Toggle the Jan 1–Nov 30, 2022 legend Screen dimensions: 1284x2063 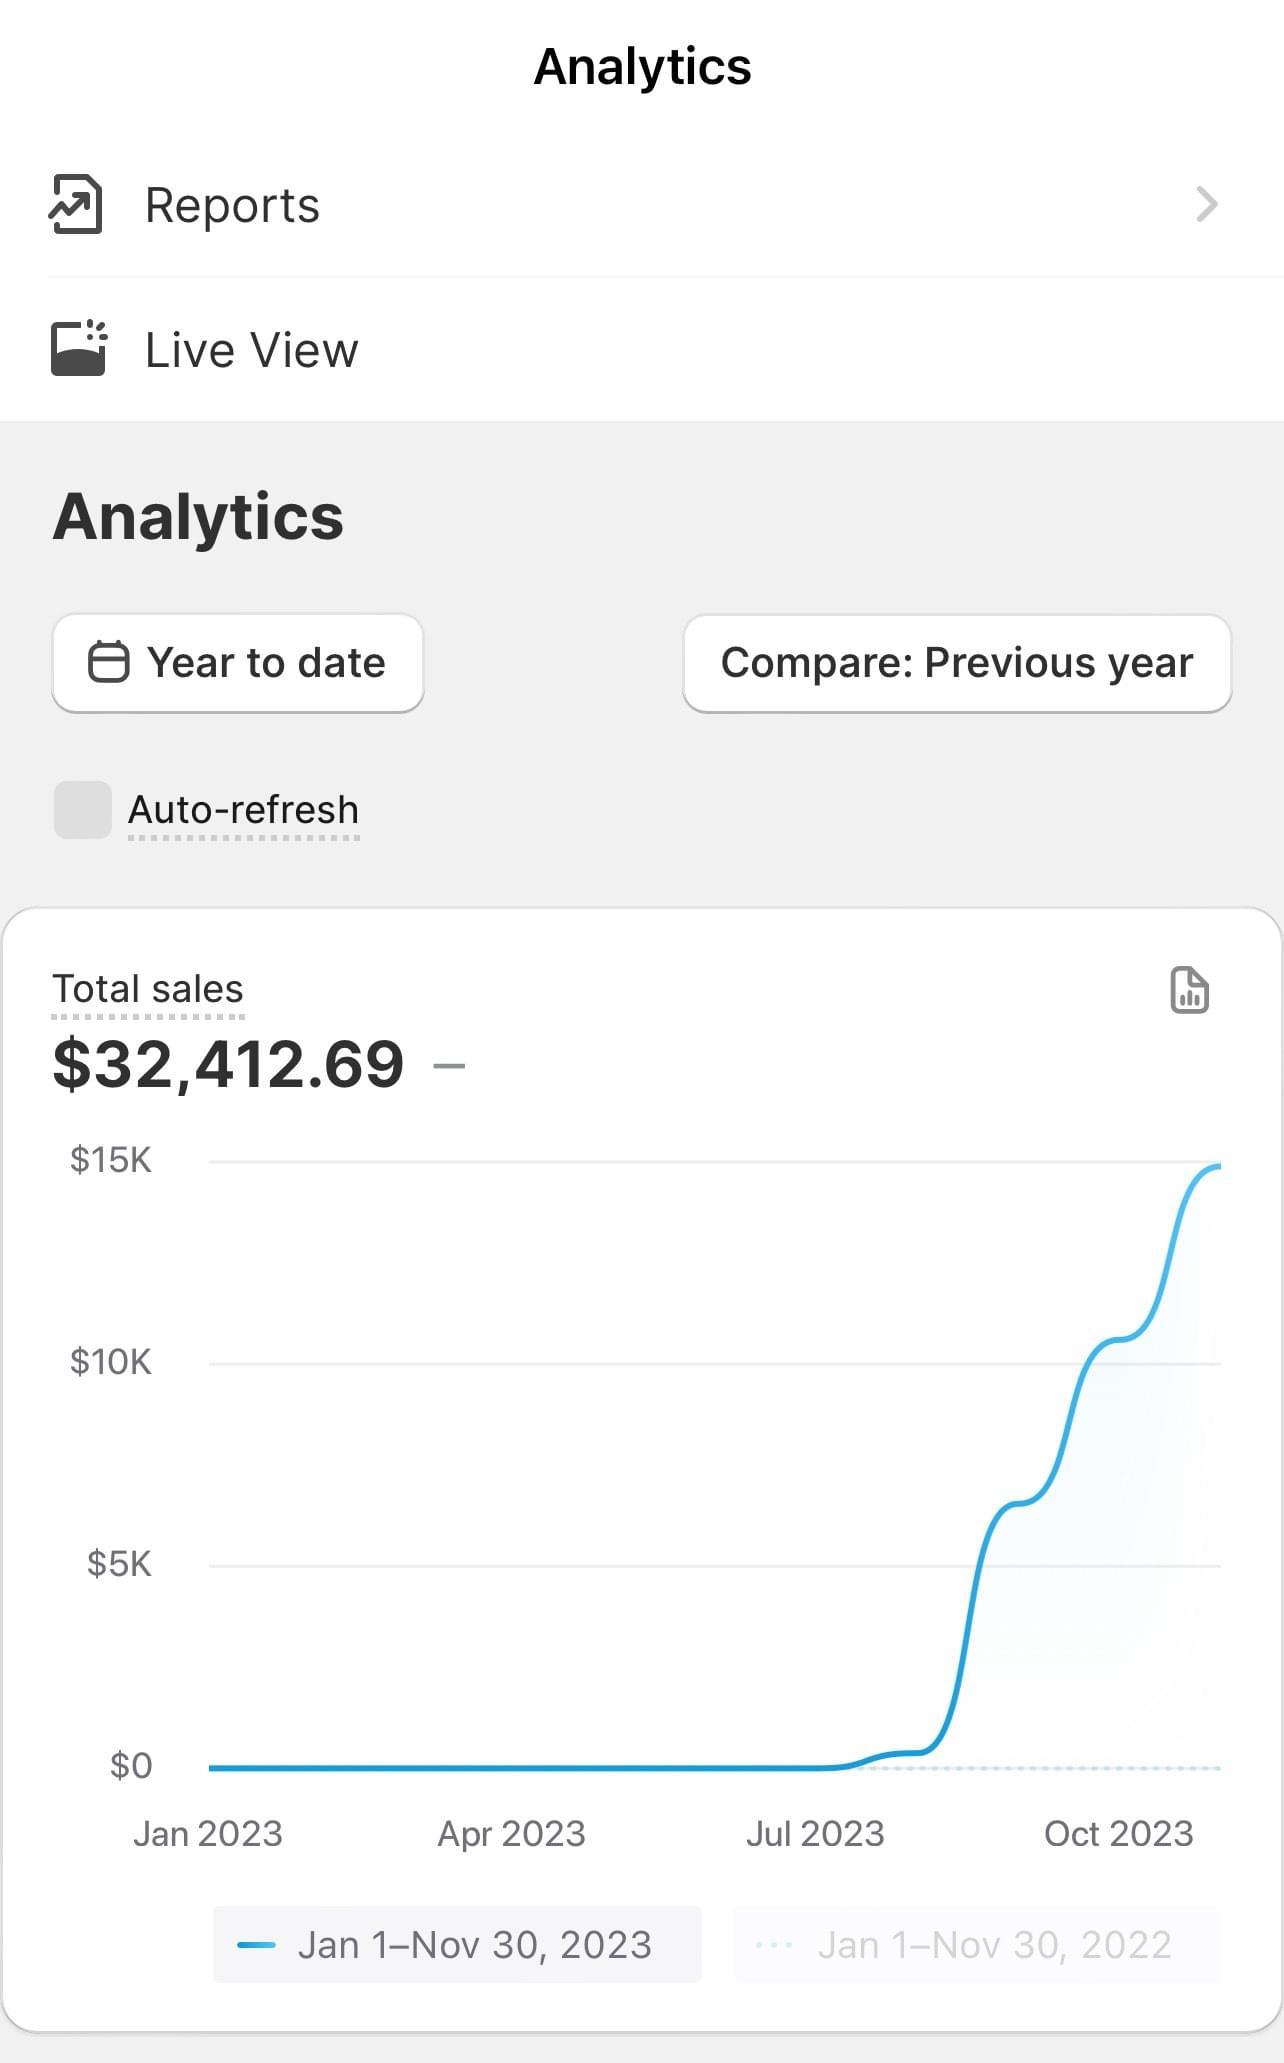[x=976, y=1945]
